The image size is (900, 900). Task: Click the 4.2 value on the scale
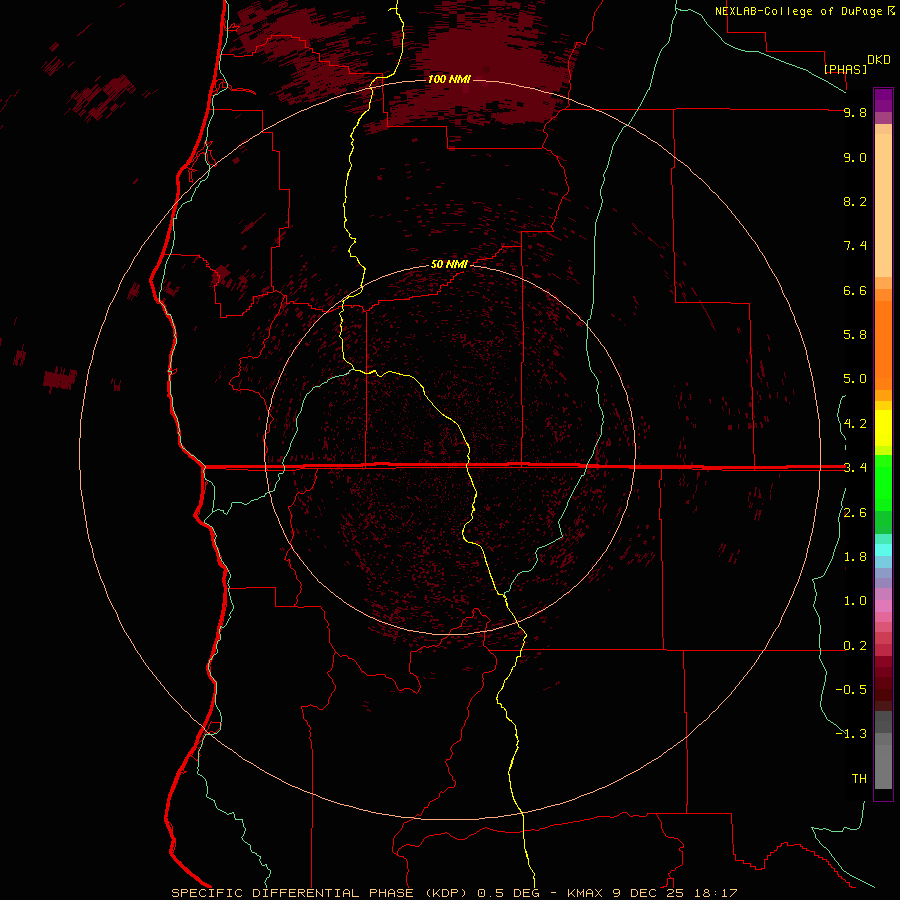pyautogui.click(x=855, y=424)
